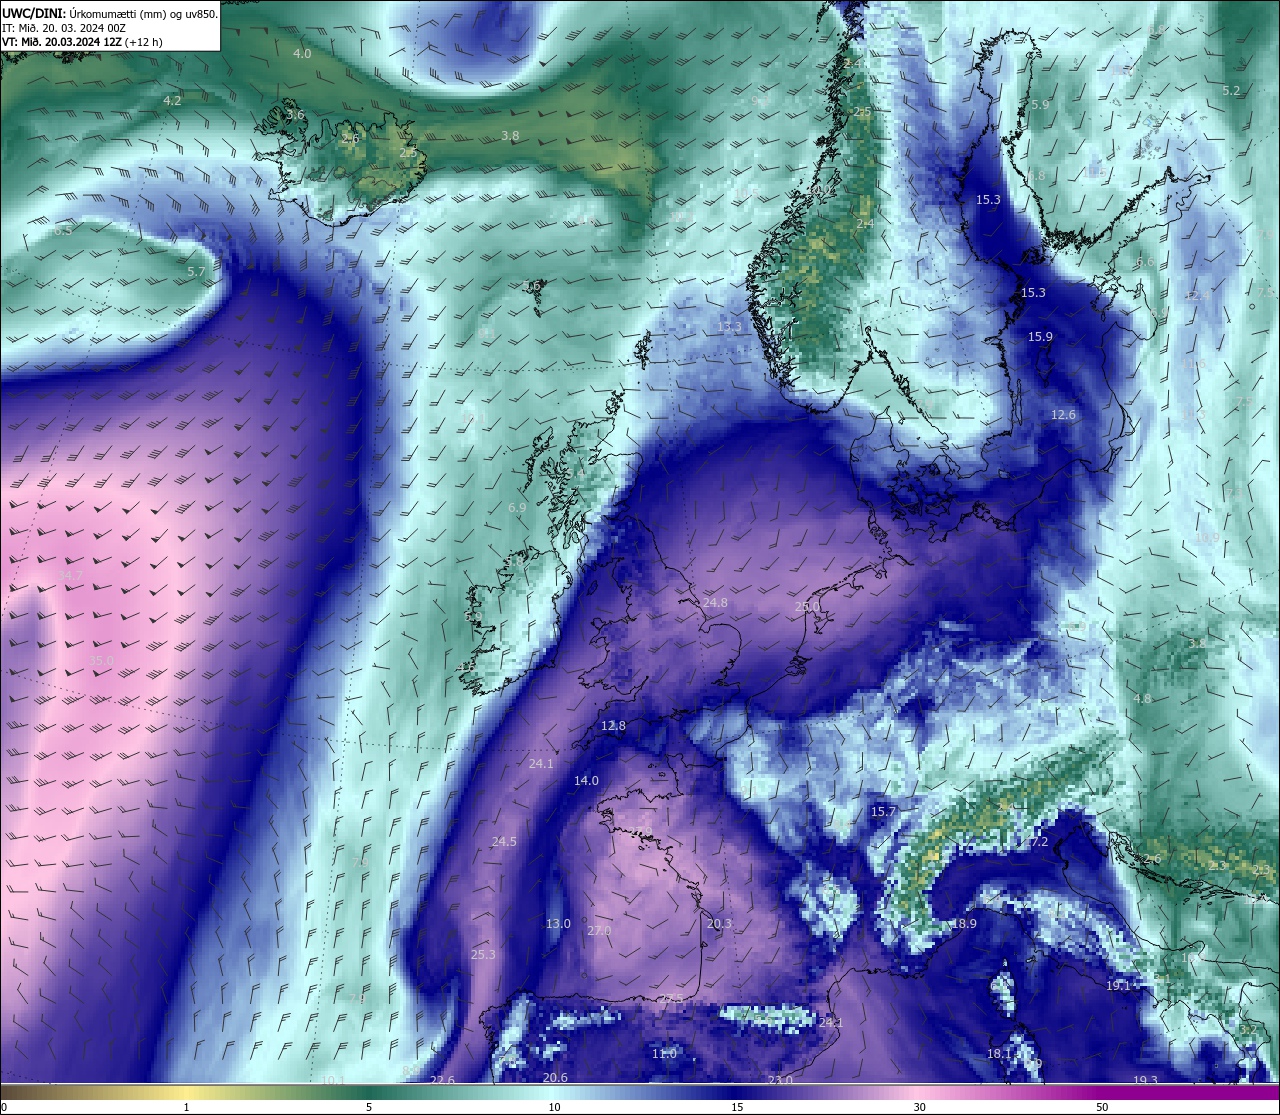Click color scale tick label '30'
Screen dimensions: 1280x1115
coord(919,1107)
